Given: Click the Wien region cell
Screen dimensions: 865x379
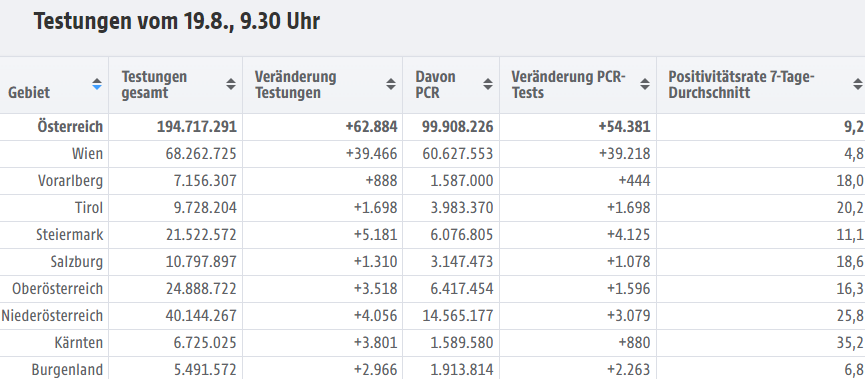Looking at the screenshot, I should click(x=87, y=154).
